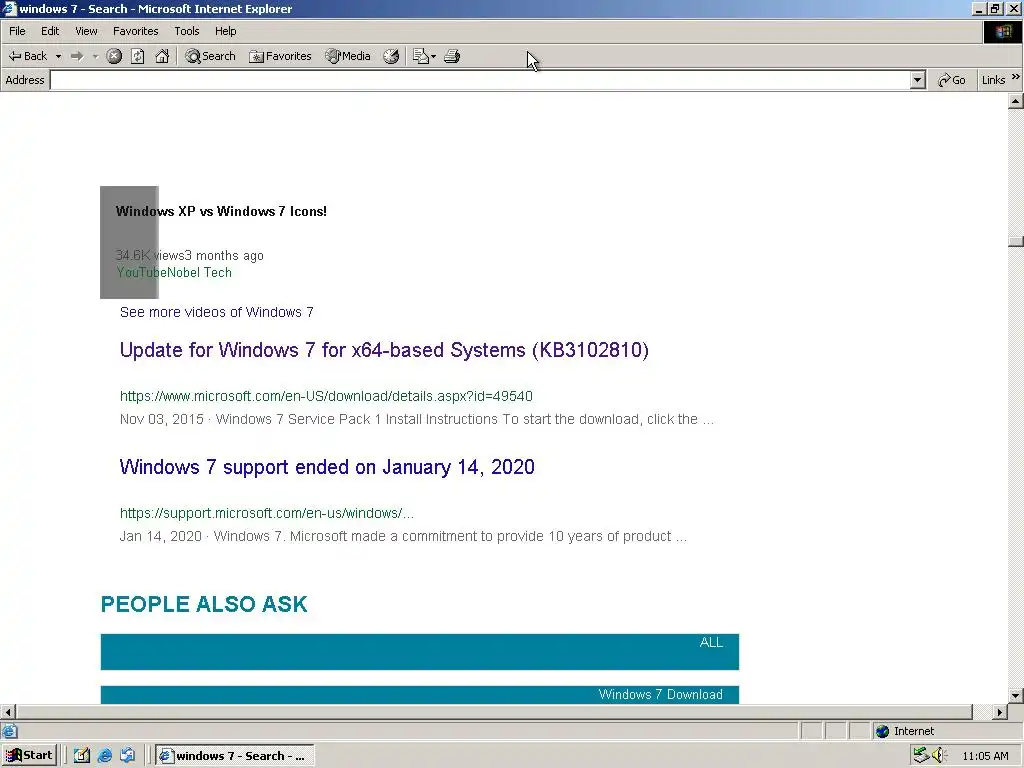This screenshot has height=768, width=1024.
Task: Launch Show Desktop quick launch icon
Action: [82, 756]
